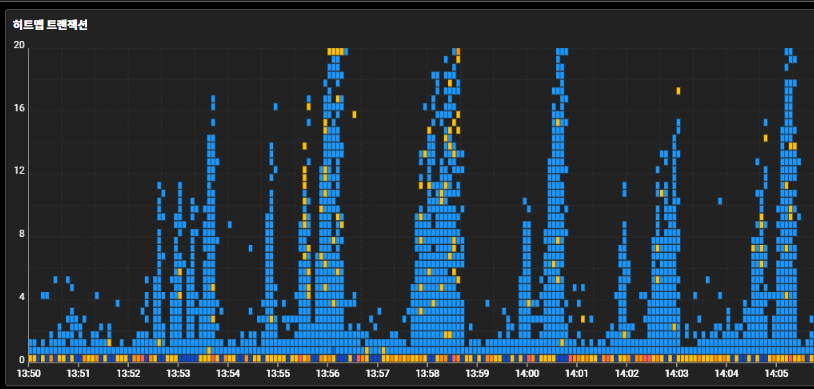Image resolution: width=814 pixels, height=389 pixels.
Task: Select the y-axis label 4
Action: [22, 298]
